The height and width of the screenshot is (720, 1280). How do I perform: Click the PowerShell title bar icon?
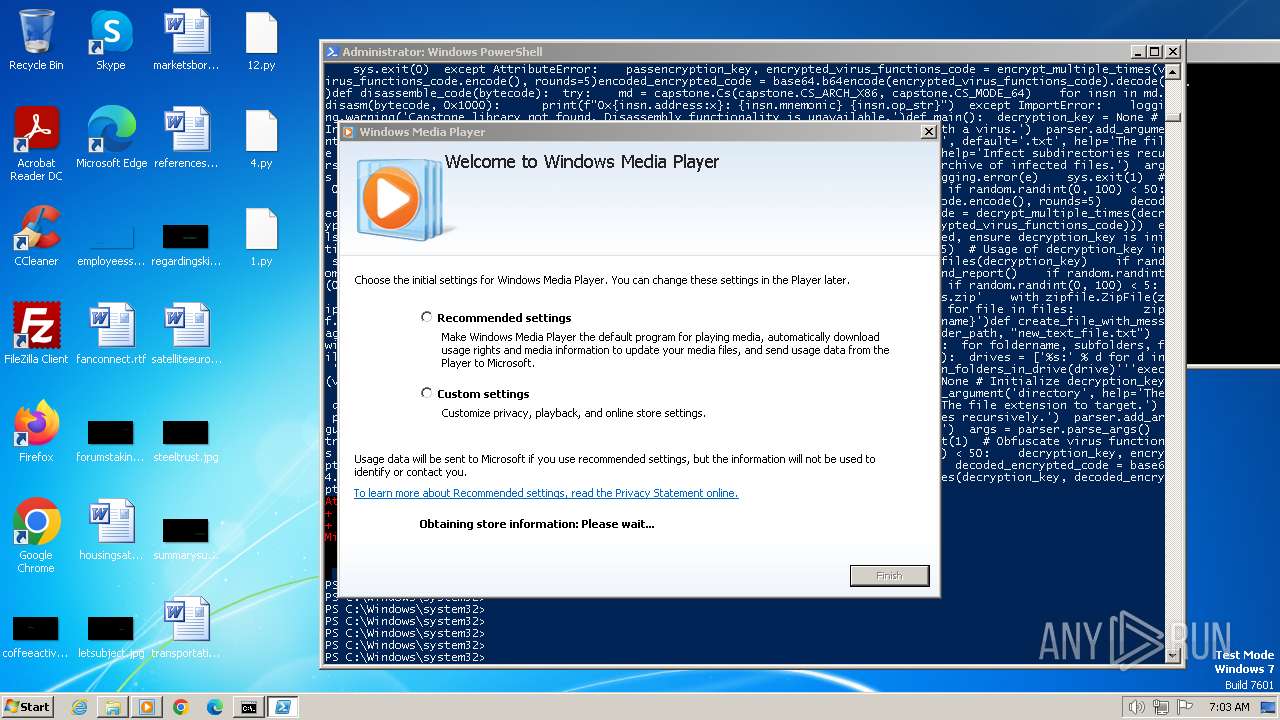[x=332, y=52]
